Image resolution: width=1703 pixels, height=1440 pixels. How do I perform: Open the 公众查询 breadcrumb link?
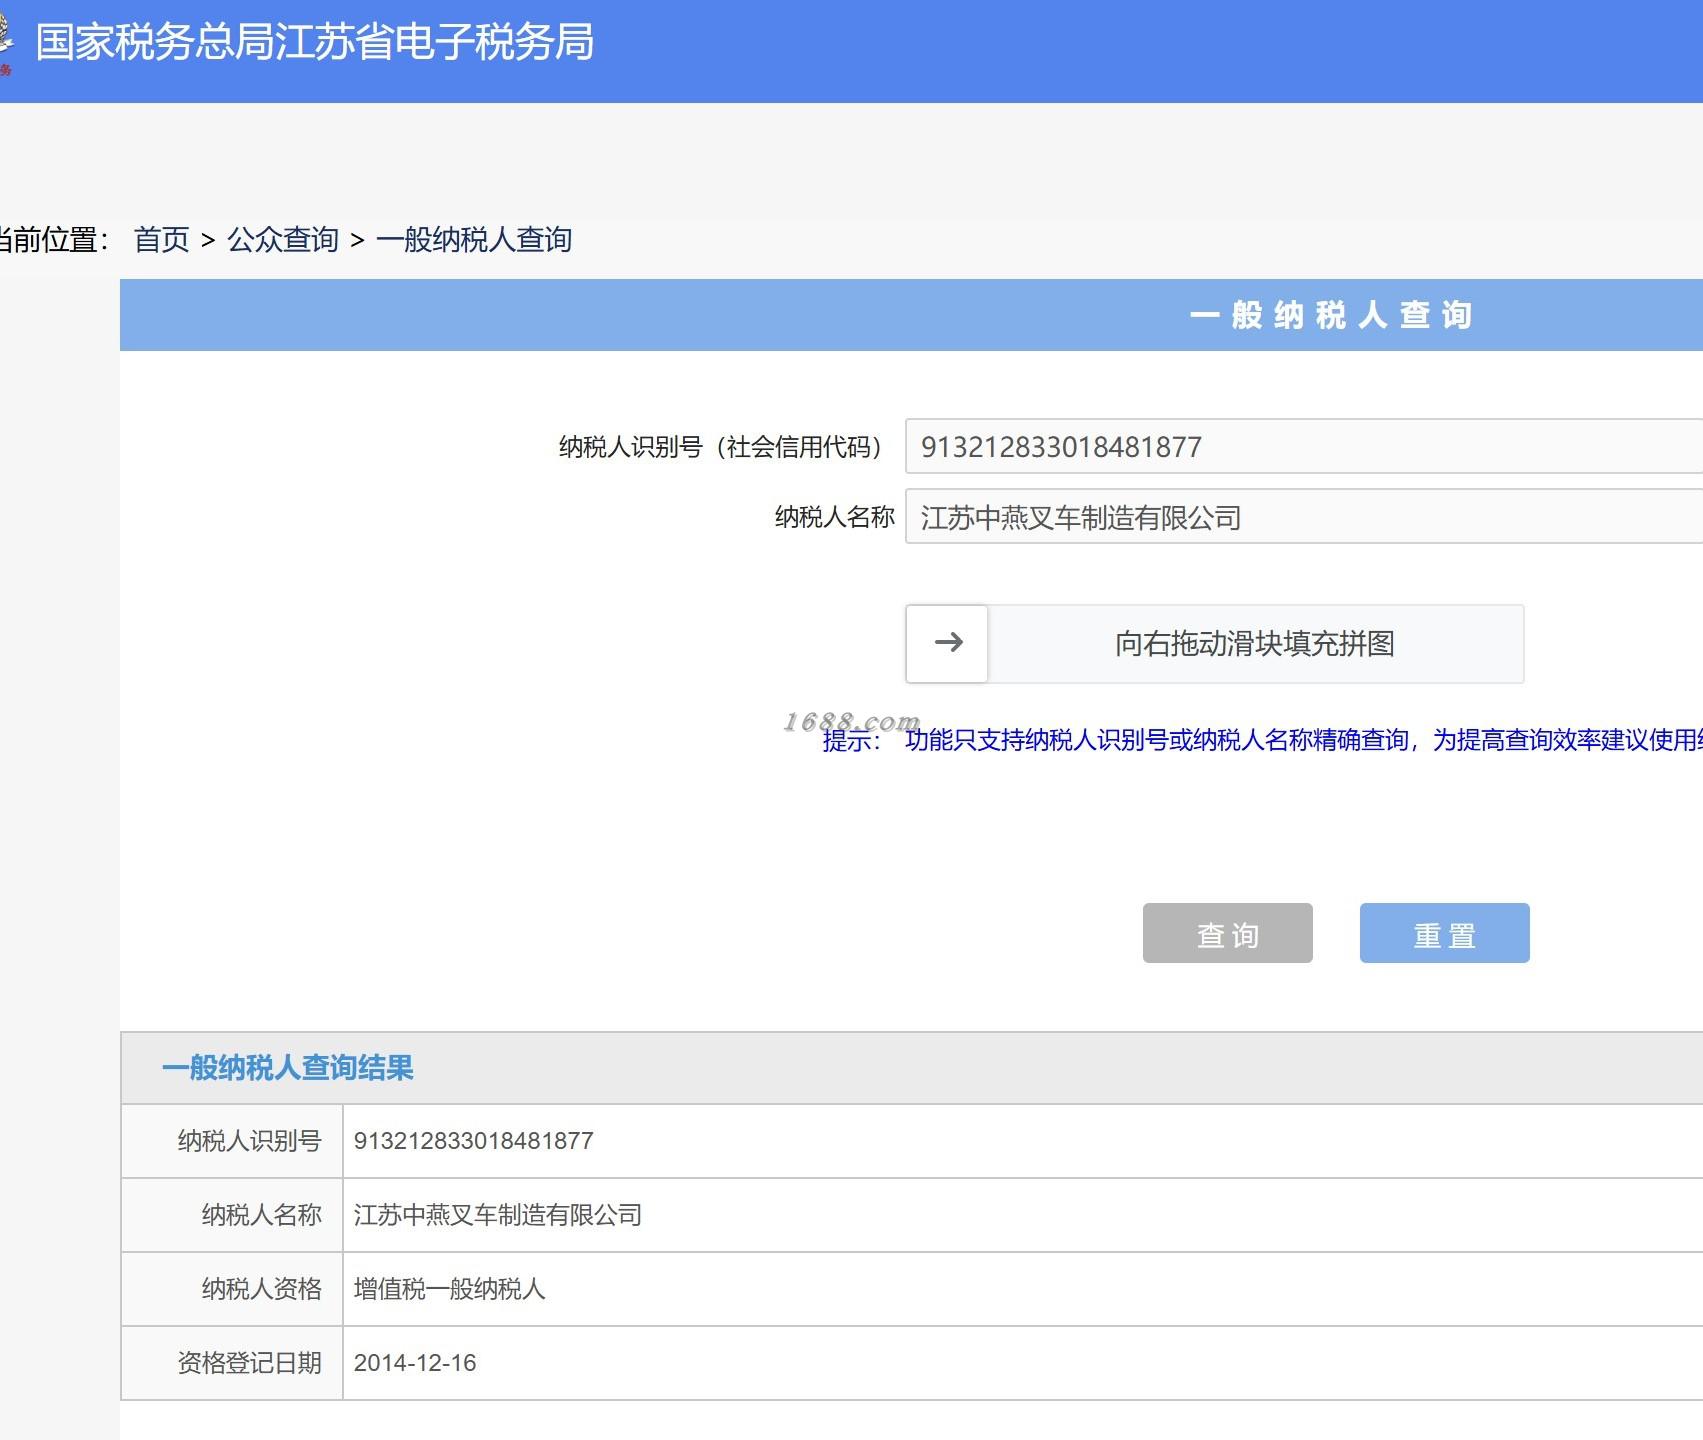tap(283, 240)
